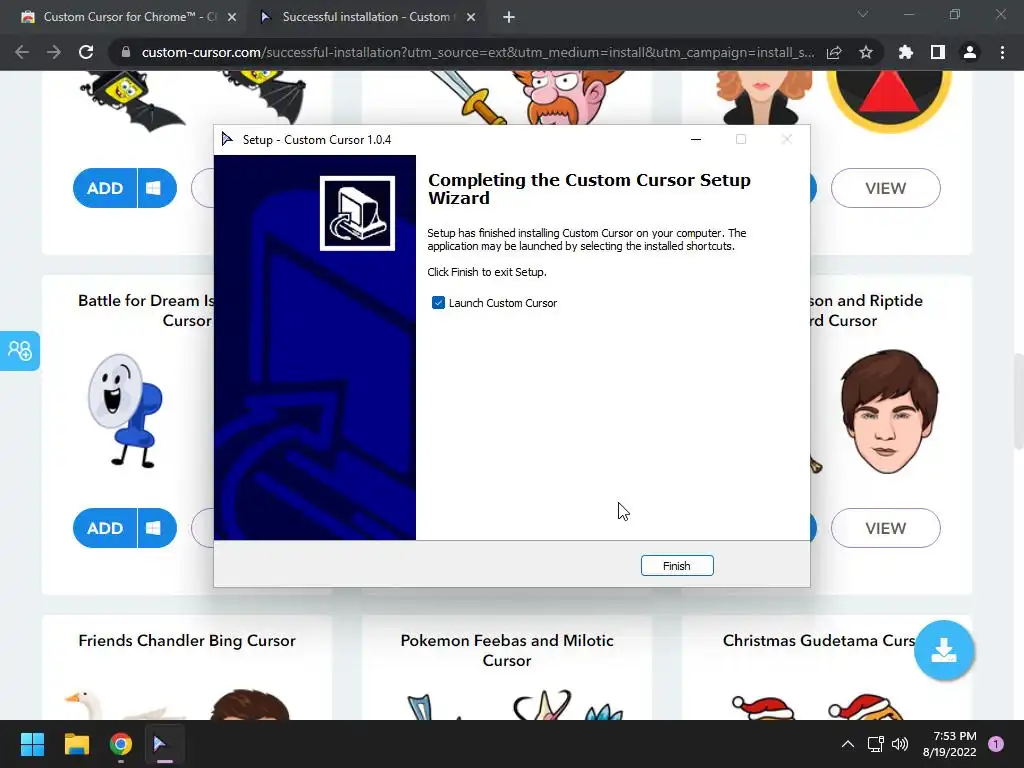1024x768 pixels.
Task: Click Battle for Dream Island cursor image
Action: (125, 411)
